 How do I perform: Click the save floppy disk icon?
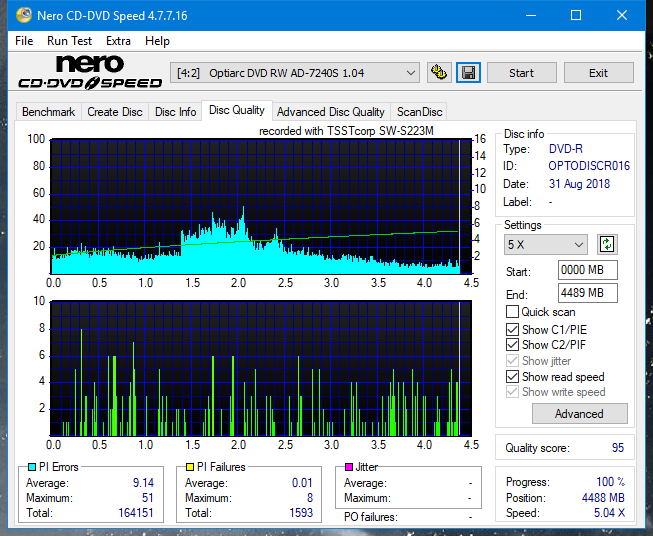(x=469, y=73)
